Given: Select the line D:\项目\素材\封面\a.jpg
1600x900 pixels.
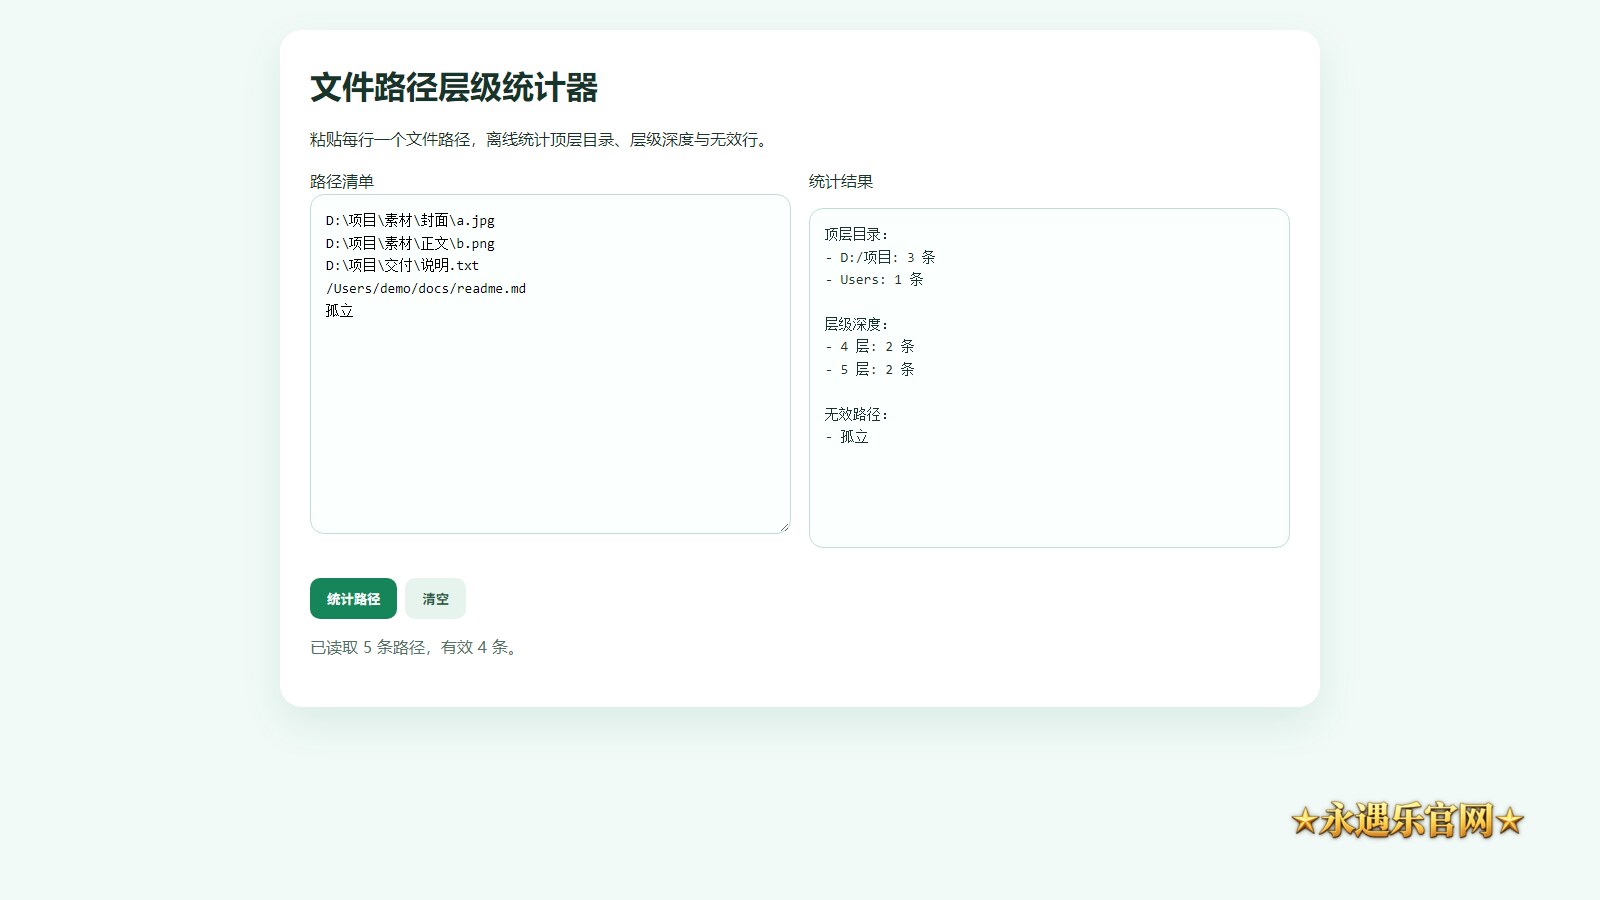Looking at the screenshot, I should tap(410, 220).
